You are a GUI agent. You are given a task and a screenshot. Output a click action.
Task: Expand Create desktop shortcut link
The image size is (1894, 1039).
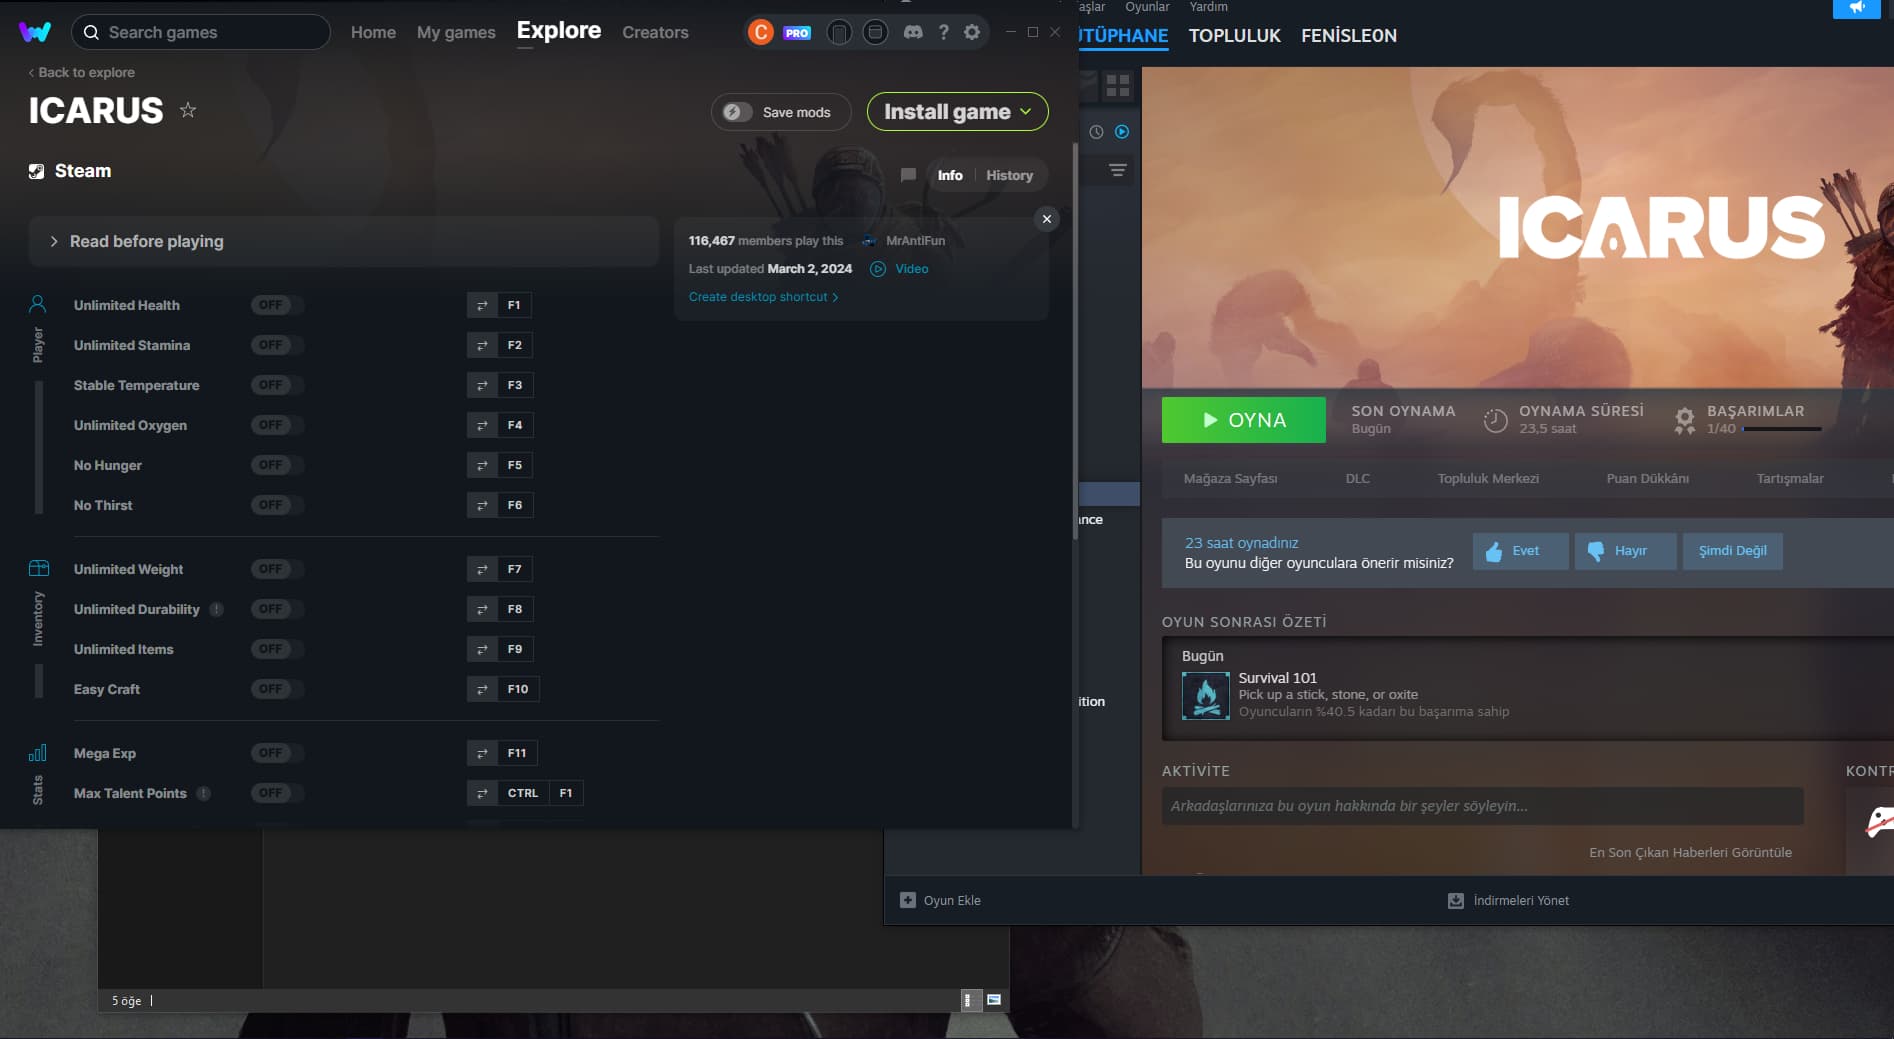pos(763,297)
